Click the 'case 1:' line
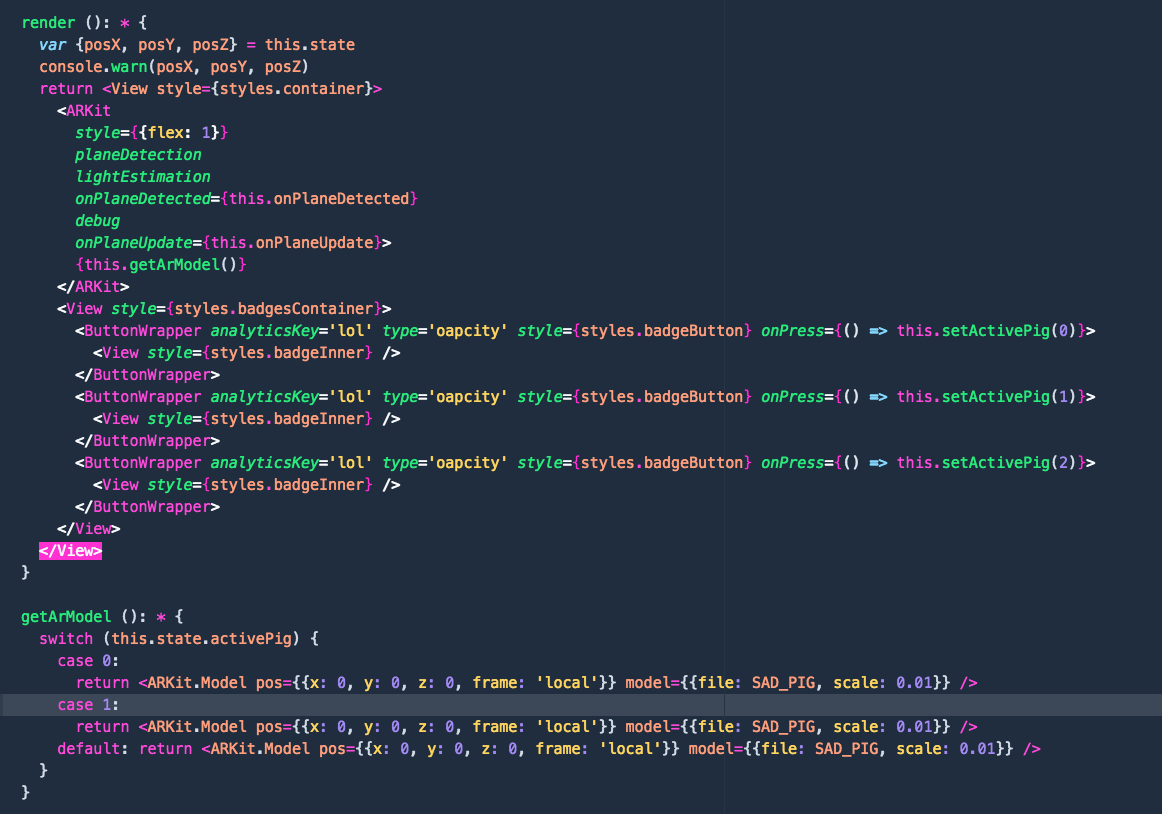 (88, 704)
